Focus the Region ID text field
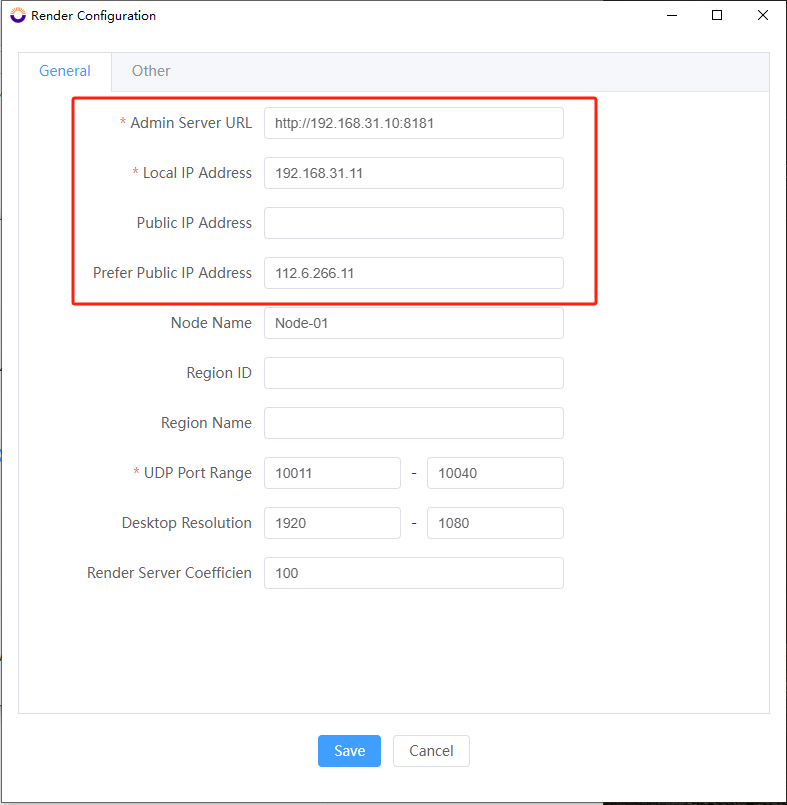 413,373
